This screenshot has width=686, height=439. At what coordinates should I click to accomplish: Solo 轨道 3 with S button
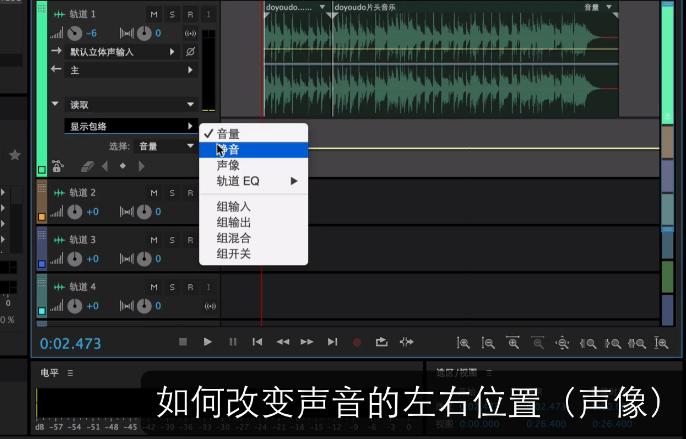pos(172,240)
